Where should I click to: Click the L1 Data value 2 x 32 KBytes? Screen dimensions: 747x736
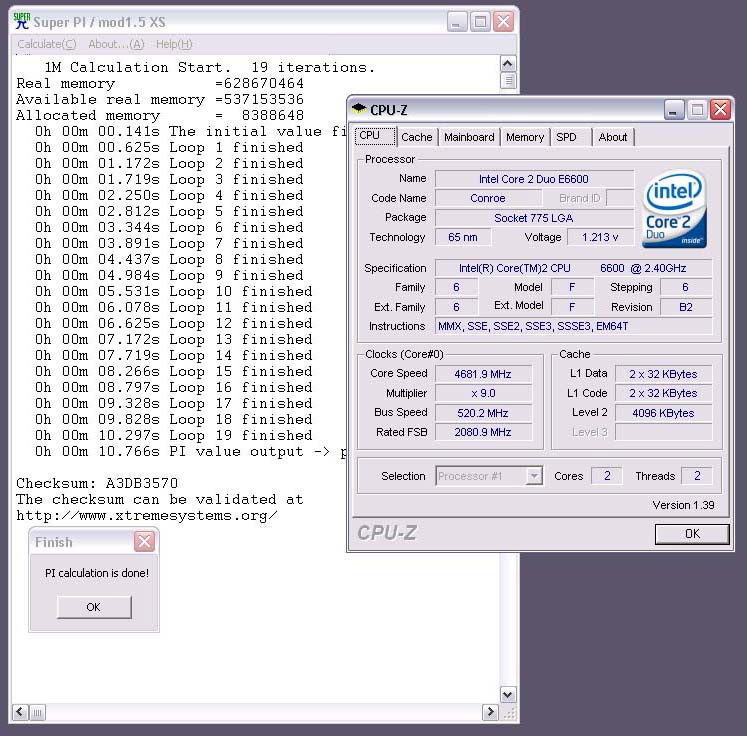coord(664,374)
